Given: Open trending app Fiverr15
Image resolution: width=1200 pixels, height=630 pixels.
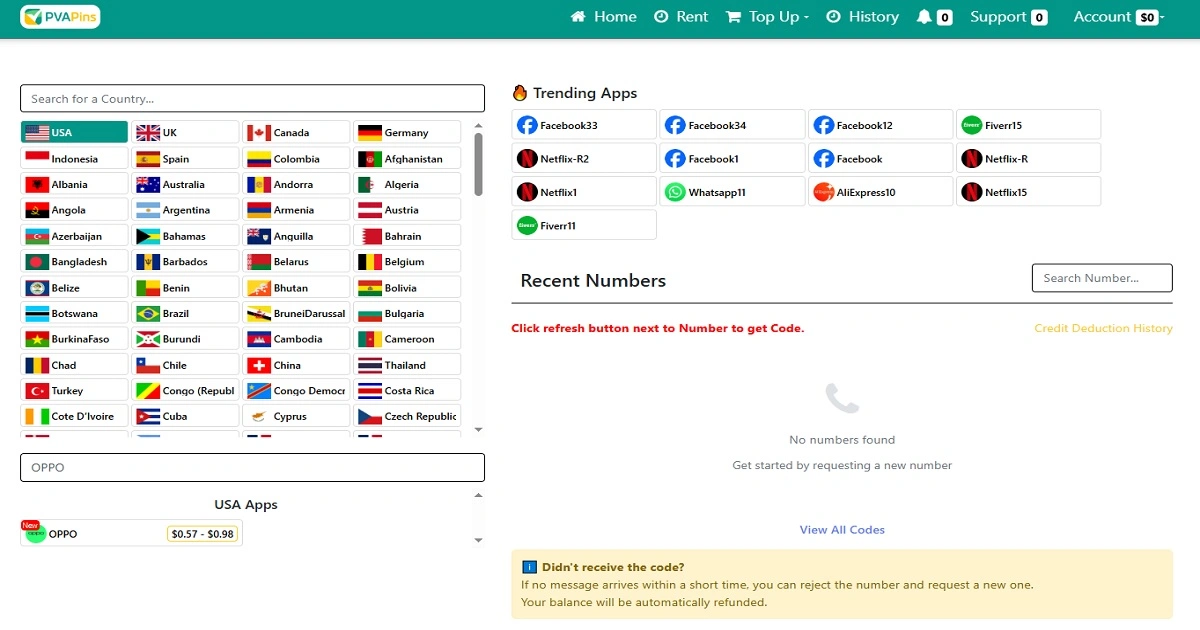Looking at the screenshot, I should [1028, 125].
